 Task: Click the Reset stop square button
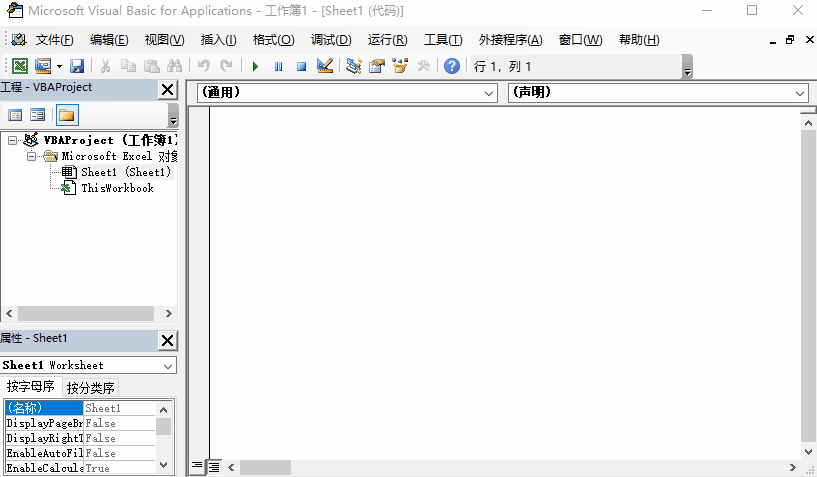(x=301, y=66)
